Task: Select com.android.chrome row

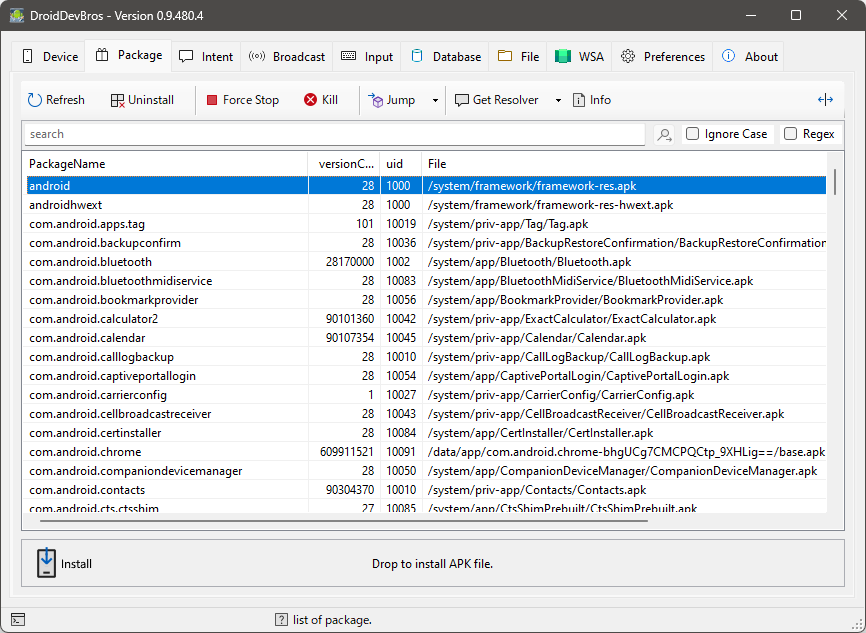Action: coord(425,452)
